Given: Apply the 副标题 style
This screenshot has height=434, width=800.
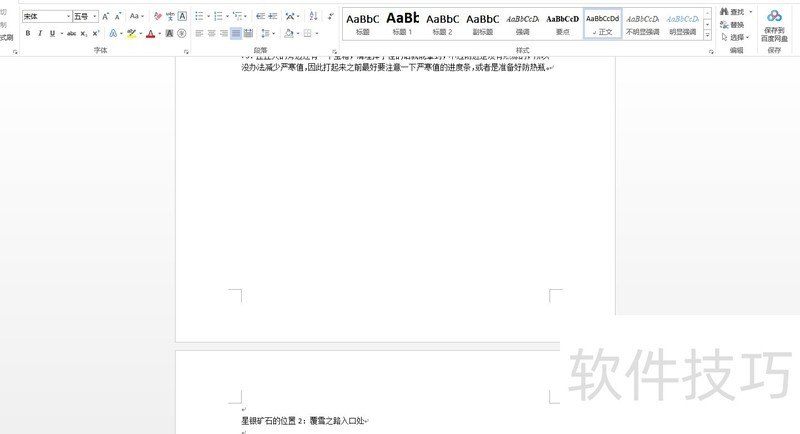Looking at the screenshot, I should 482,23.
